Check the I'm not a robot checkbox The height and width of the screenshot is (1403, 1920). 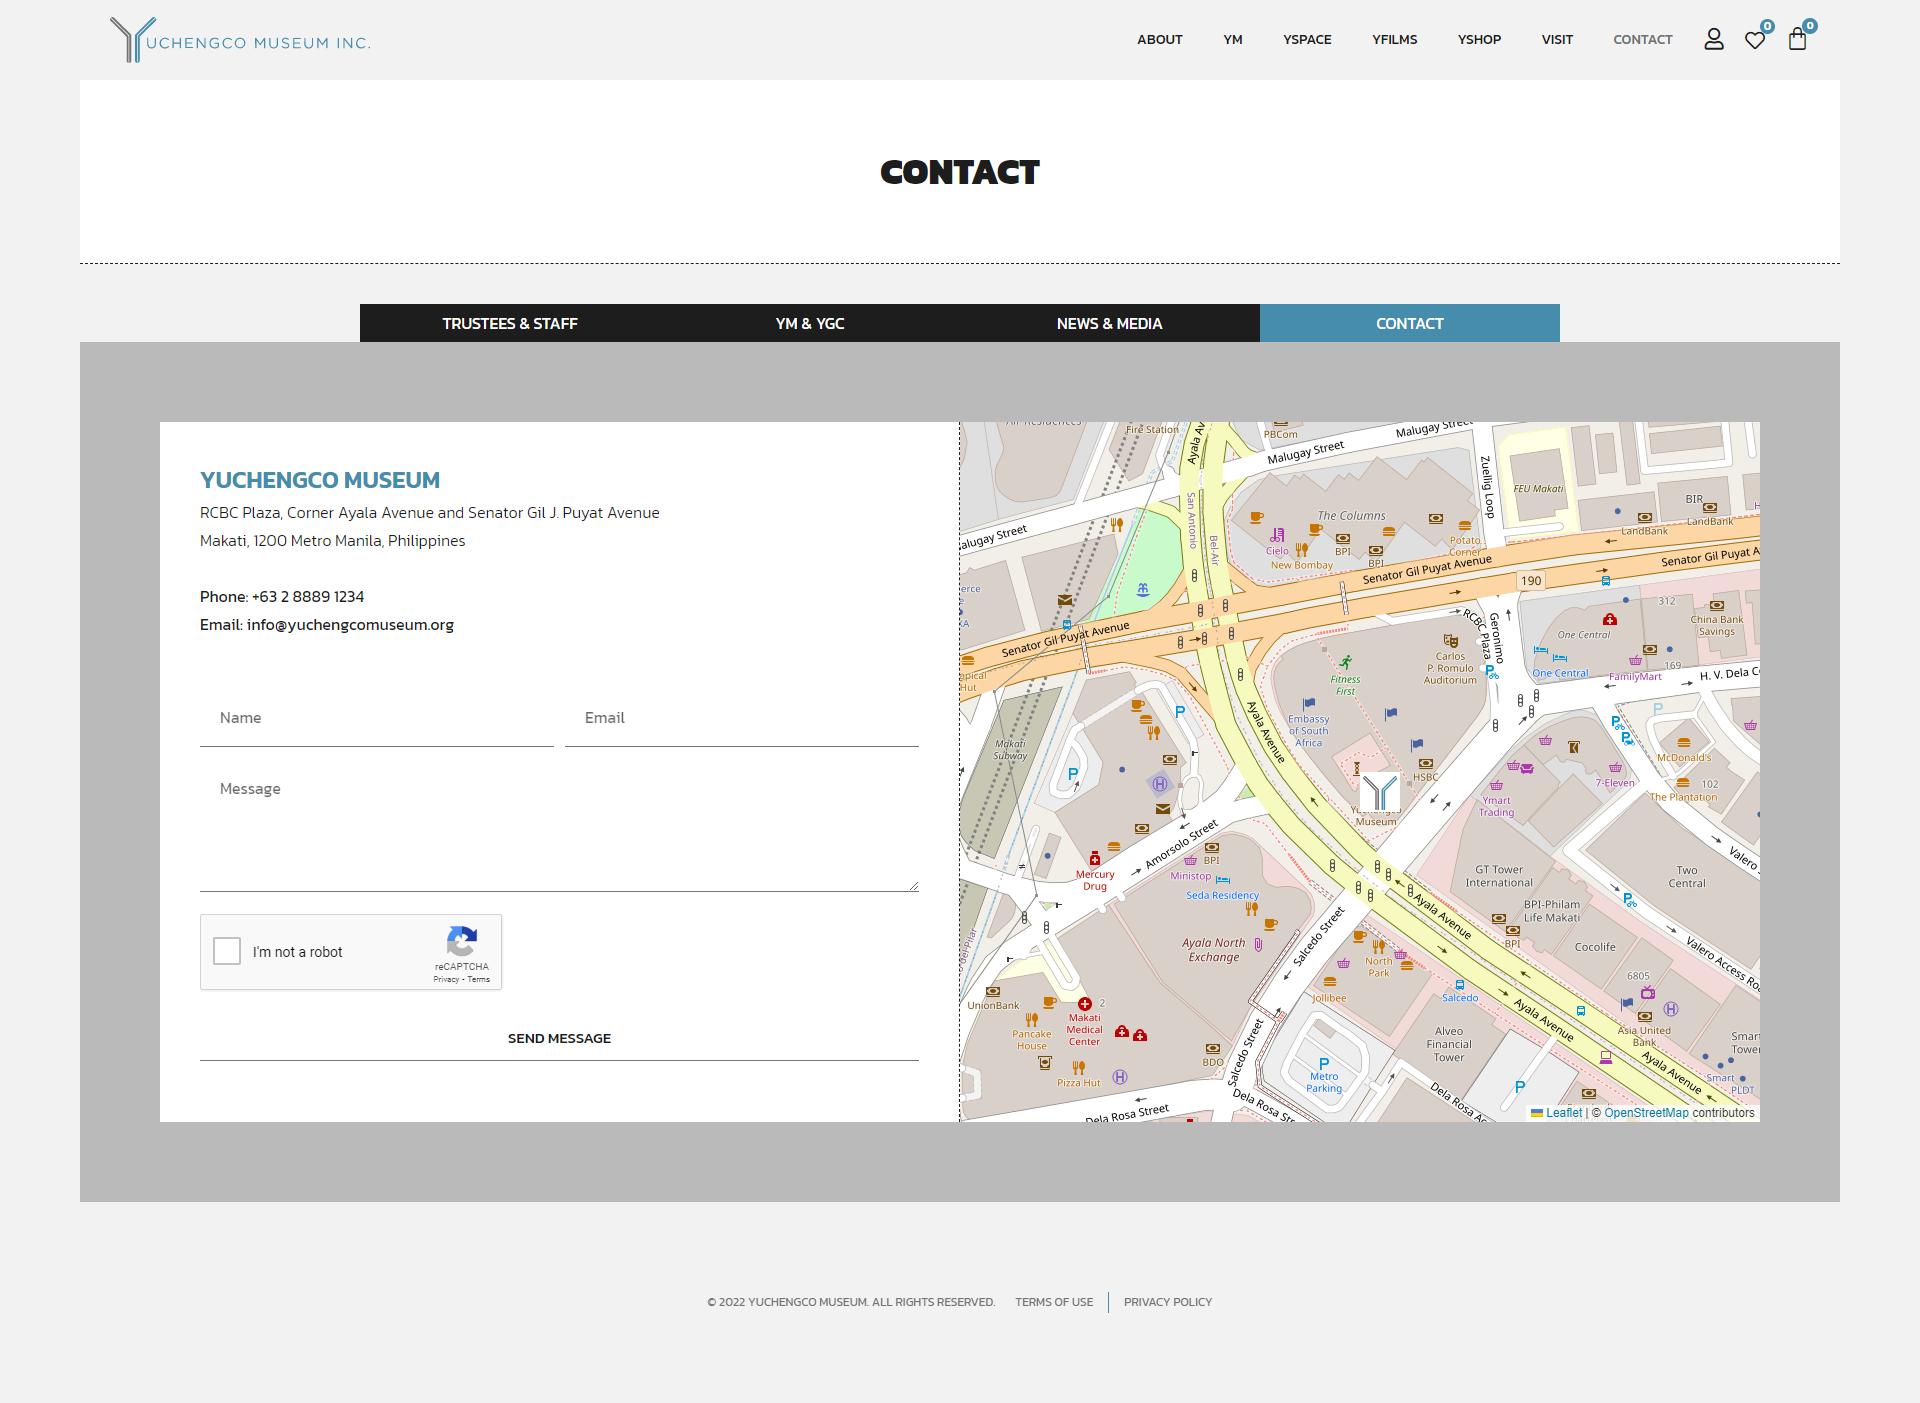pos(227,951)
